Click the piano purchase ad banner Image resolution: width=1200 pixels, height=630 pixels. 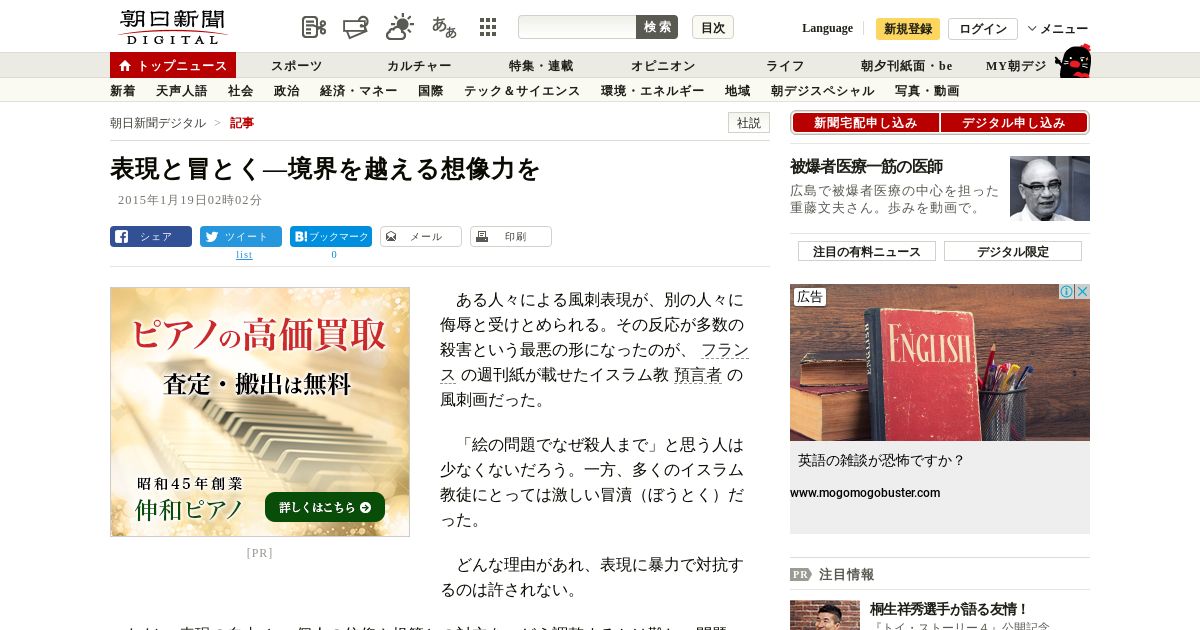pyautogui.click(x=260, y=412)
